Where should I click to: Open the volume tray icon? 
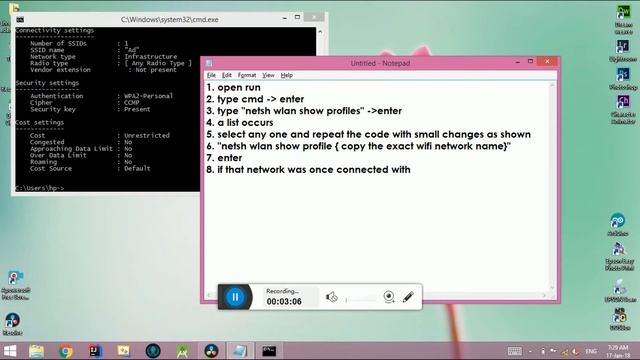pyautogui.click(x=576, y=351)
